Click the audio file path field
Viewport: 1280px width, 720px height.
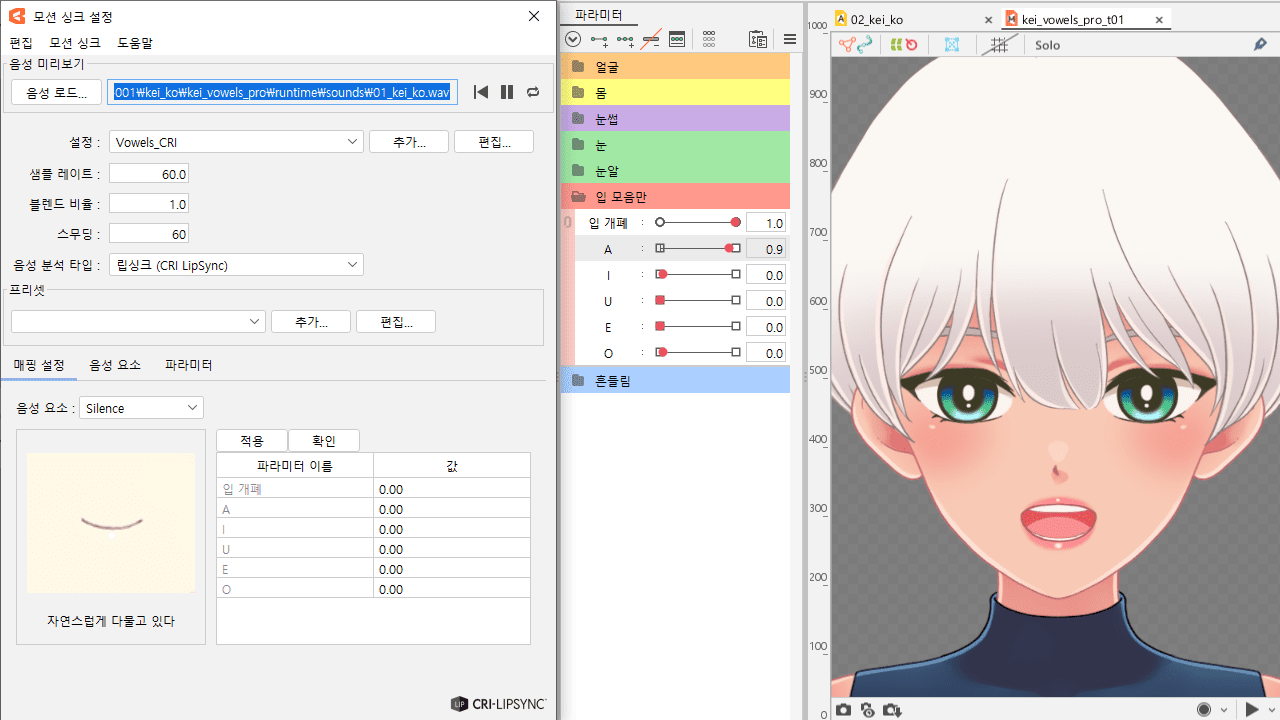click(283, 92)
